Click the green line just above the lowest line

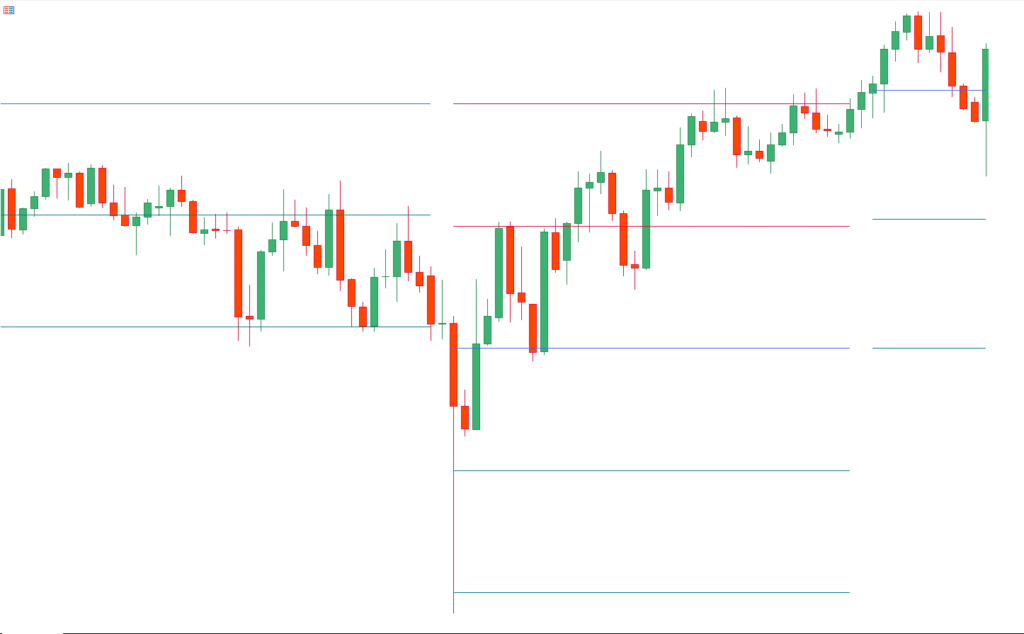tap(650, 470)
